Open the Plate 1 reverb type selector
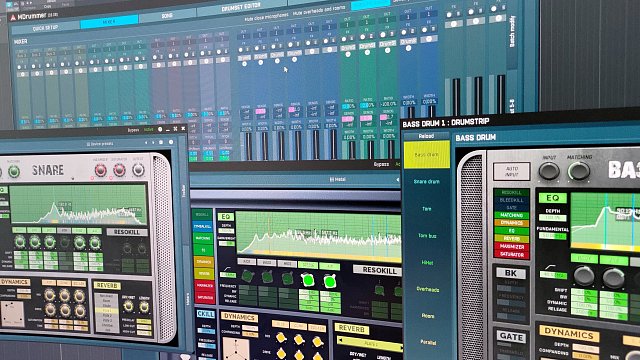640x360 pixels. tap(369, 344)
